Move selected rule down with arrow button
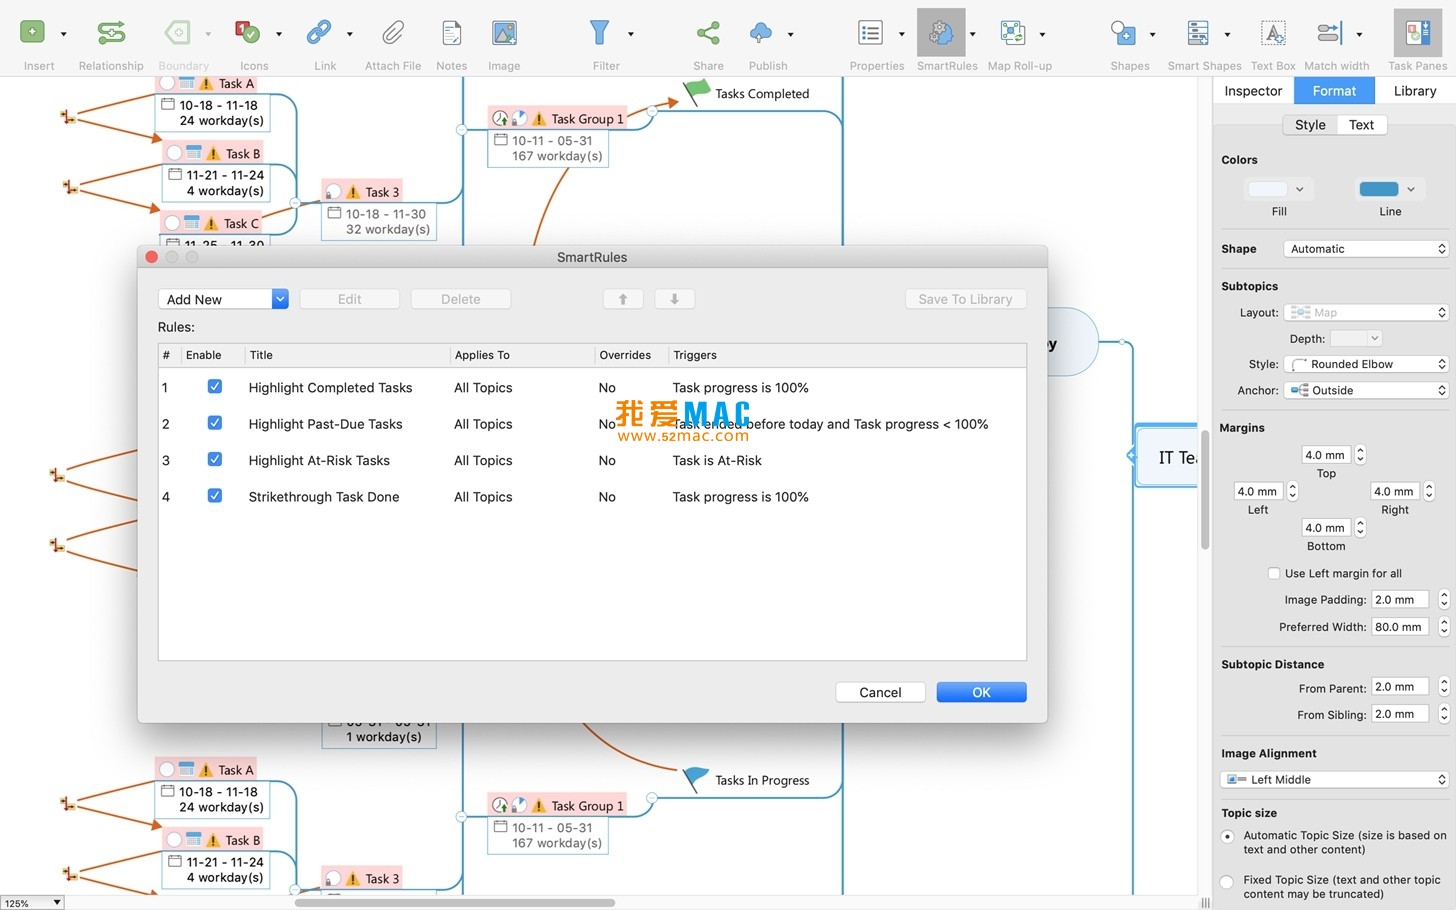Screen dimensions: 1456x910 point(674,299)
